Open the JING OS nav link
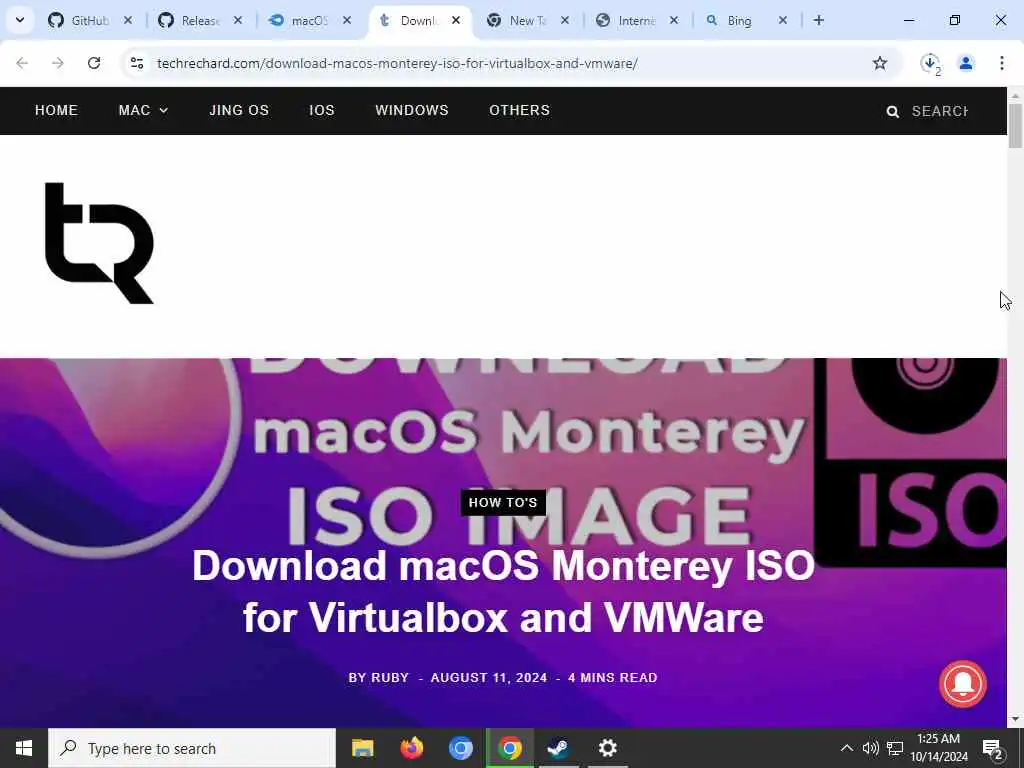Image resolution: width=1024 pixels, height=768 pixels. (x=239, y=110)
